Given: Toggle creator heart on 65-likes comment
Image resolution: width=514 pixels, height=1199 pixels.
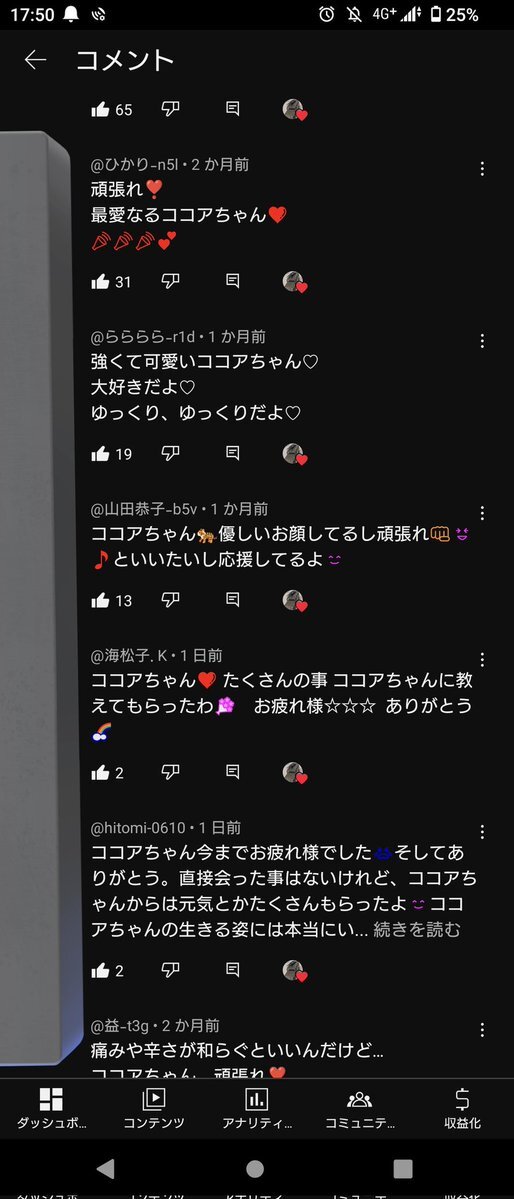Looking at the screenshot, I should (x=294, y=109).
